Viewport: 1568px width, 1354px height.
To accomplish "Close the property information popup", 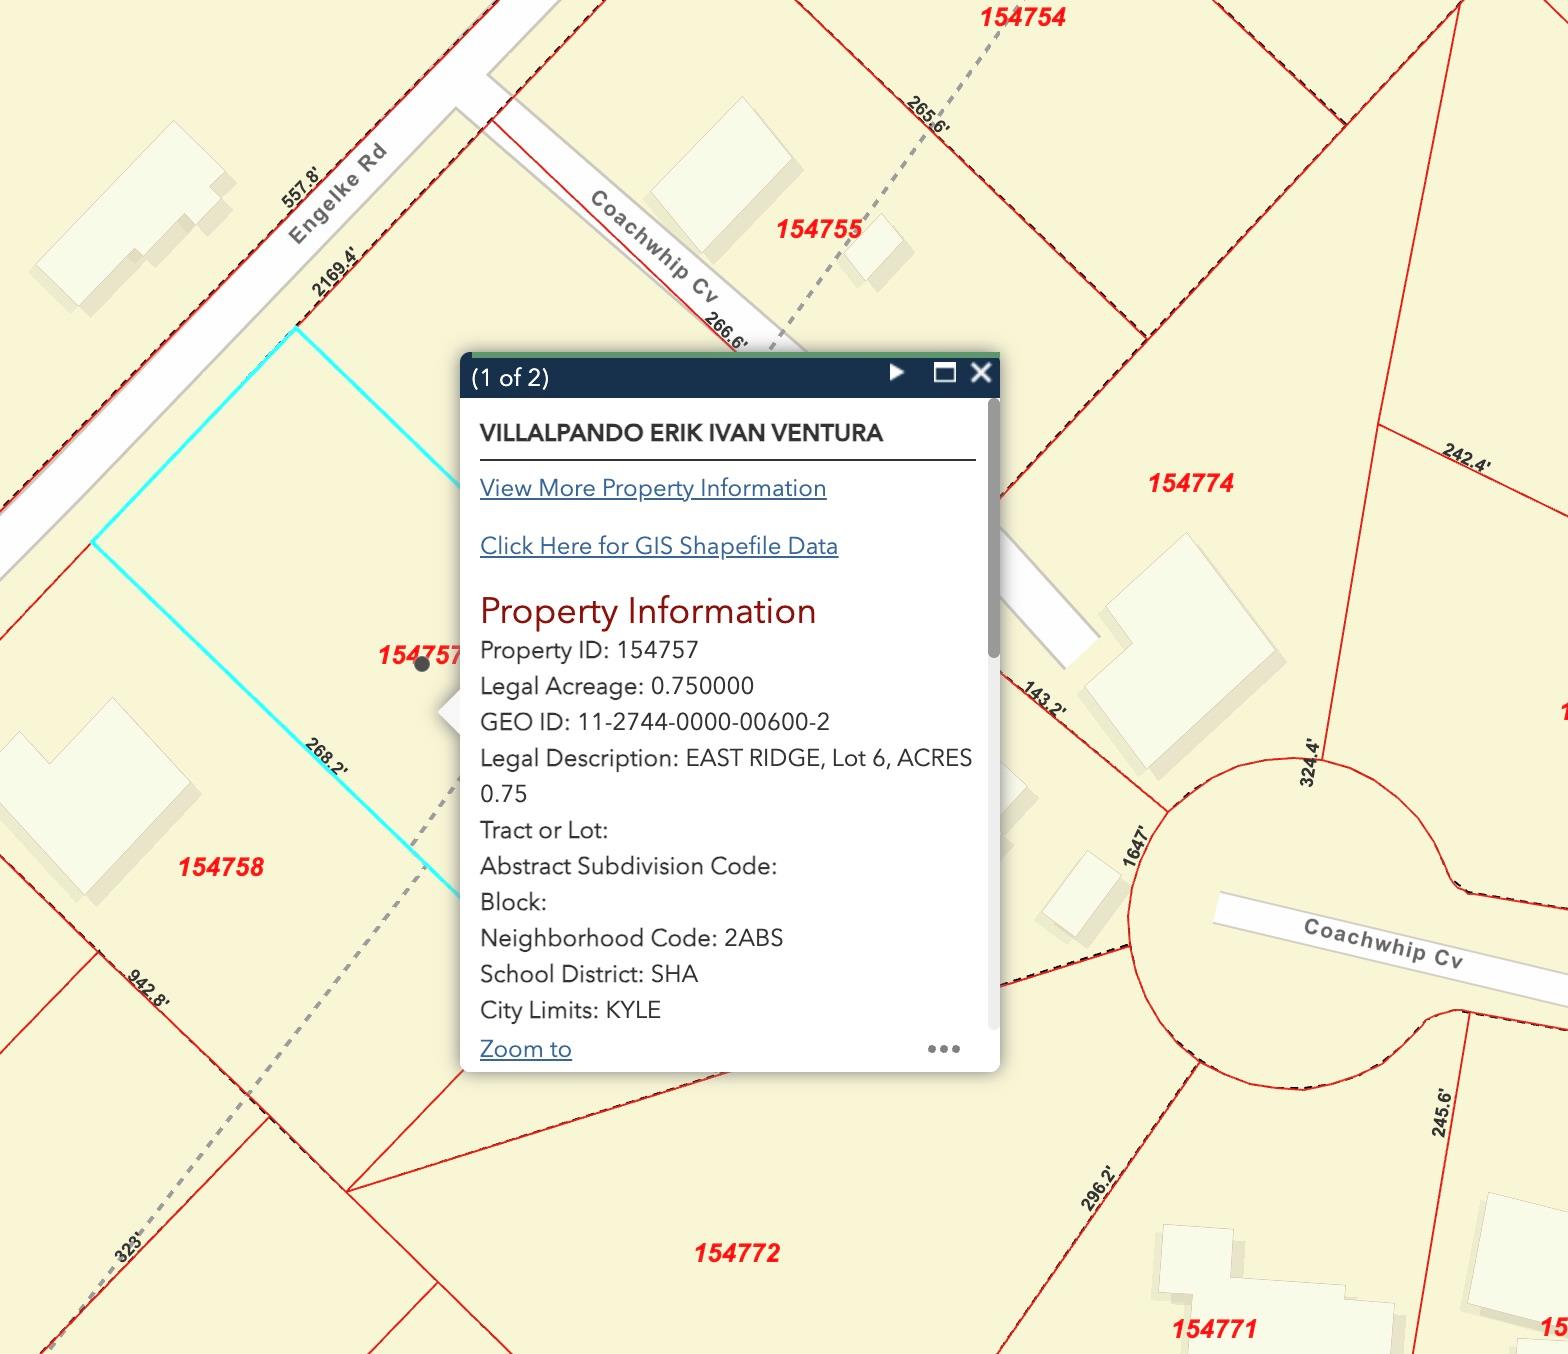I will pos(981,373).
